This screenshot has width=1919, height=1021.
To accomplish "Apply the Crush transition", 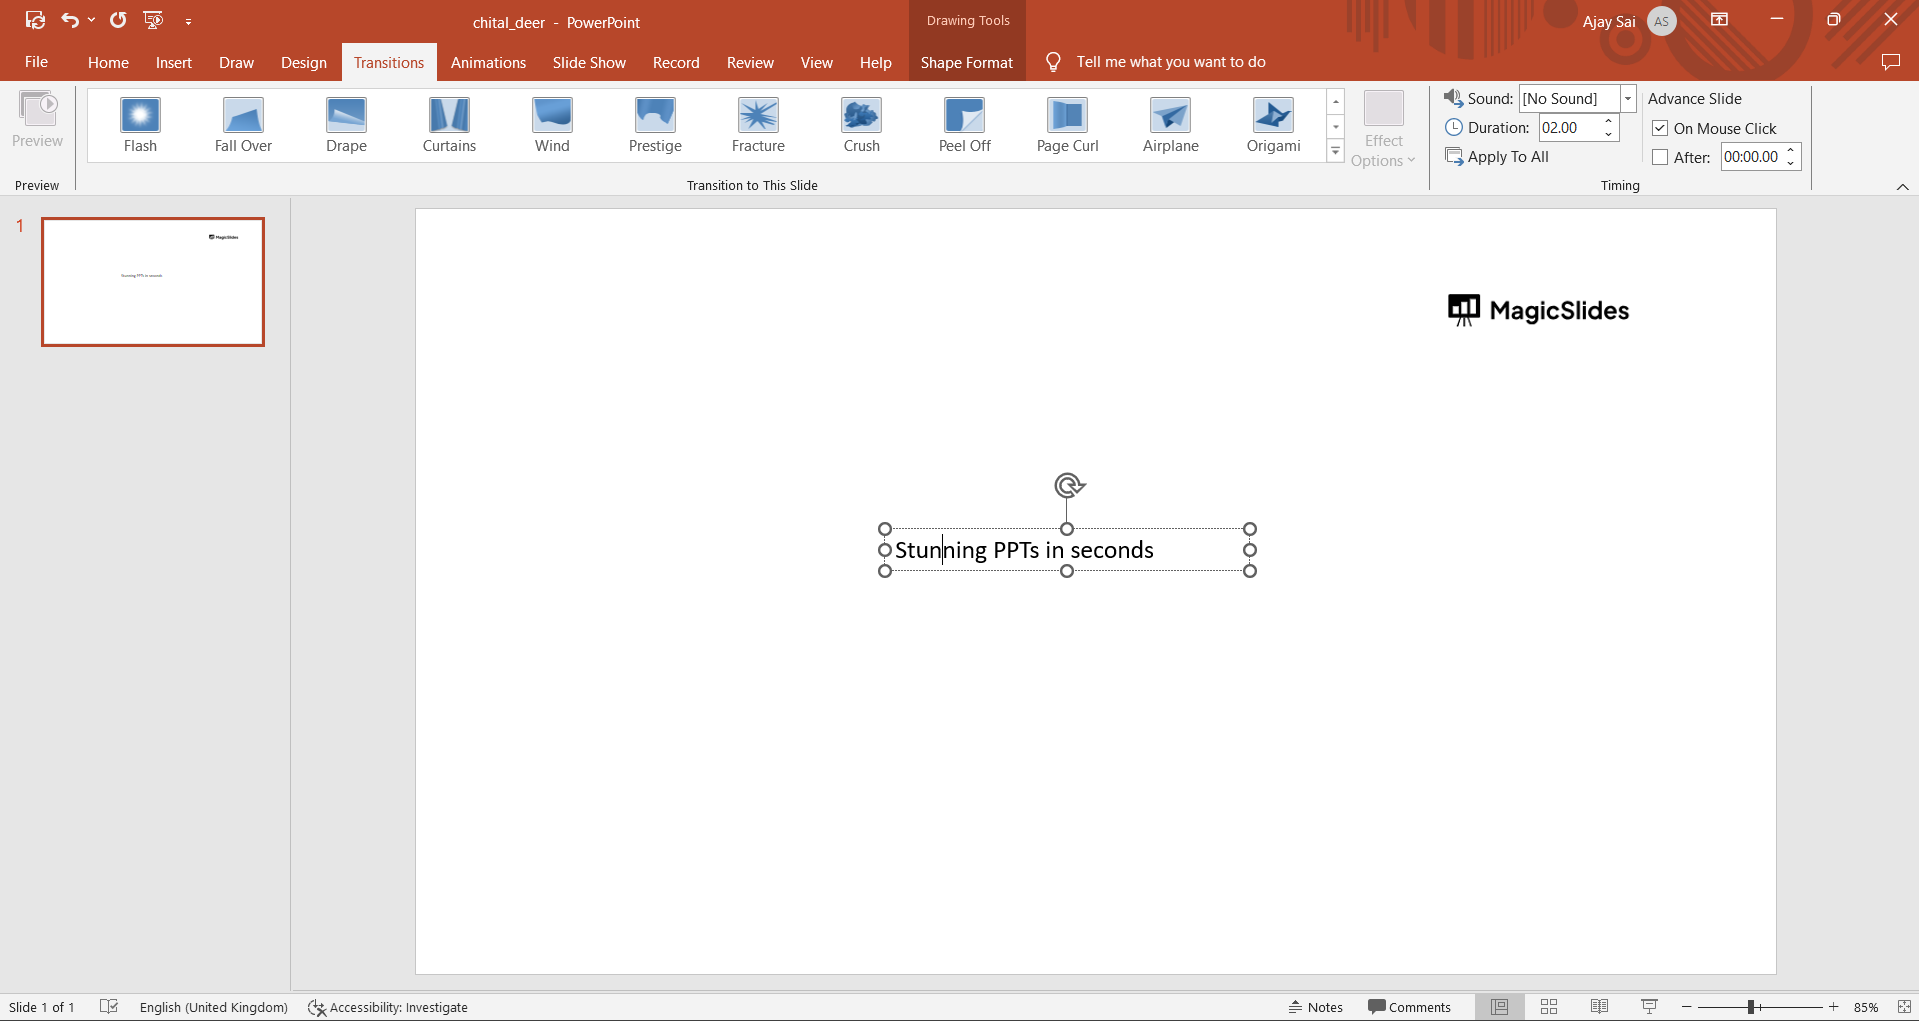I will [861, 125].
